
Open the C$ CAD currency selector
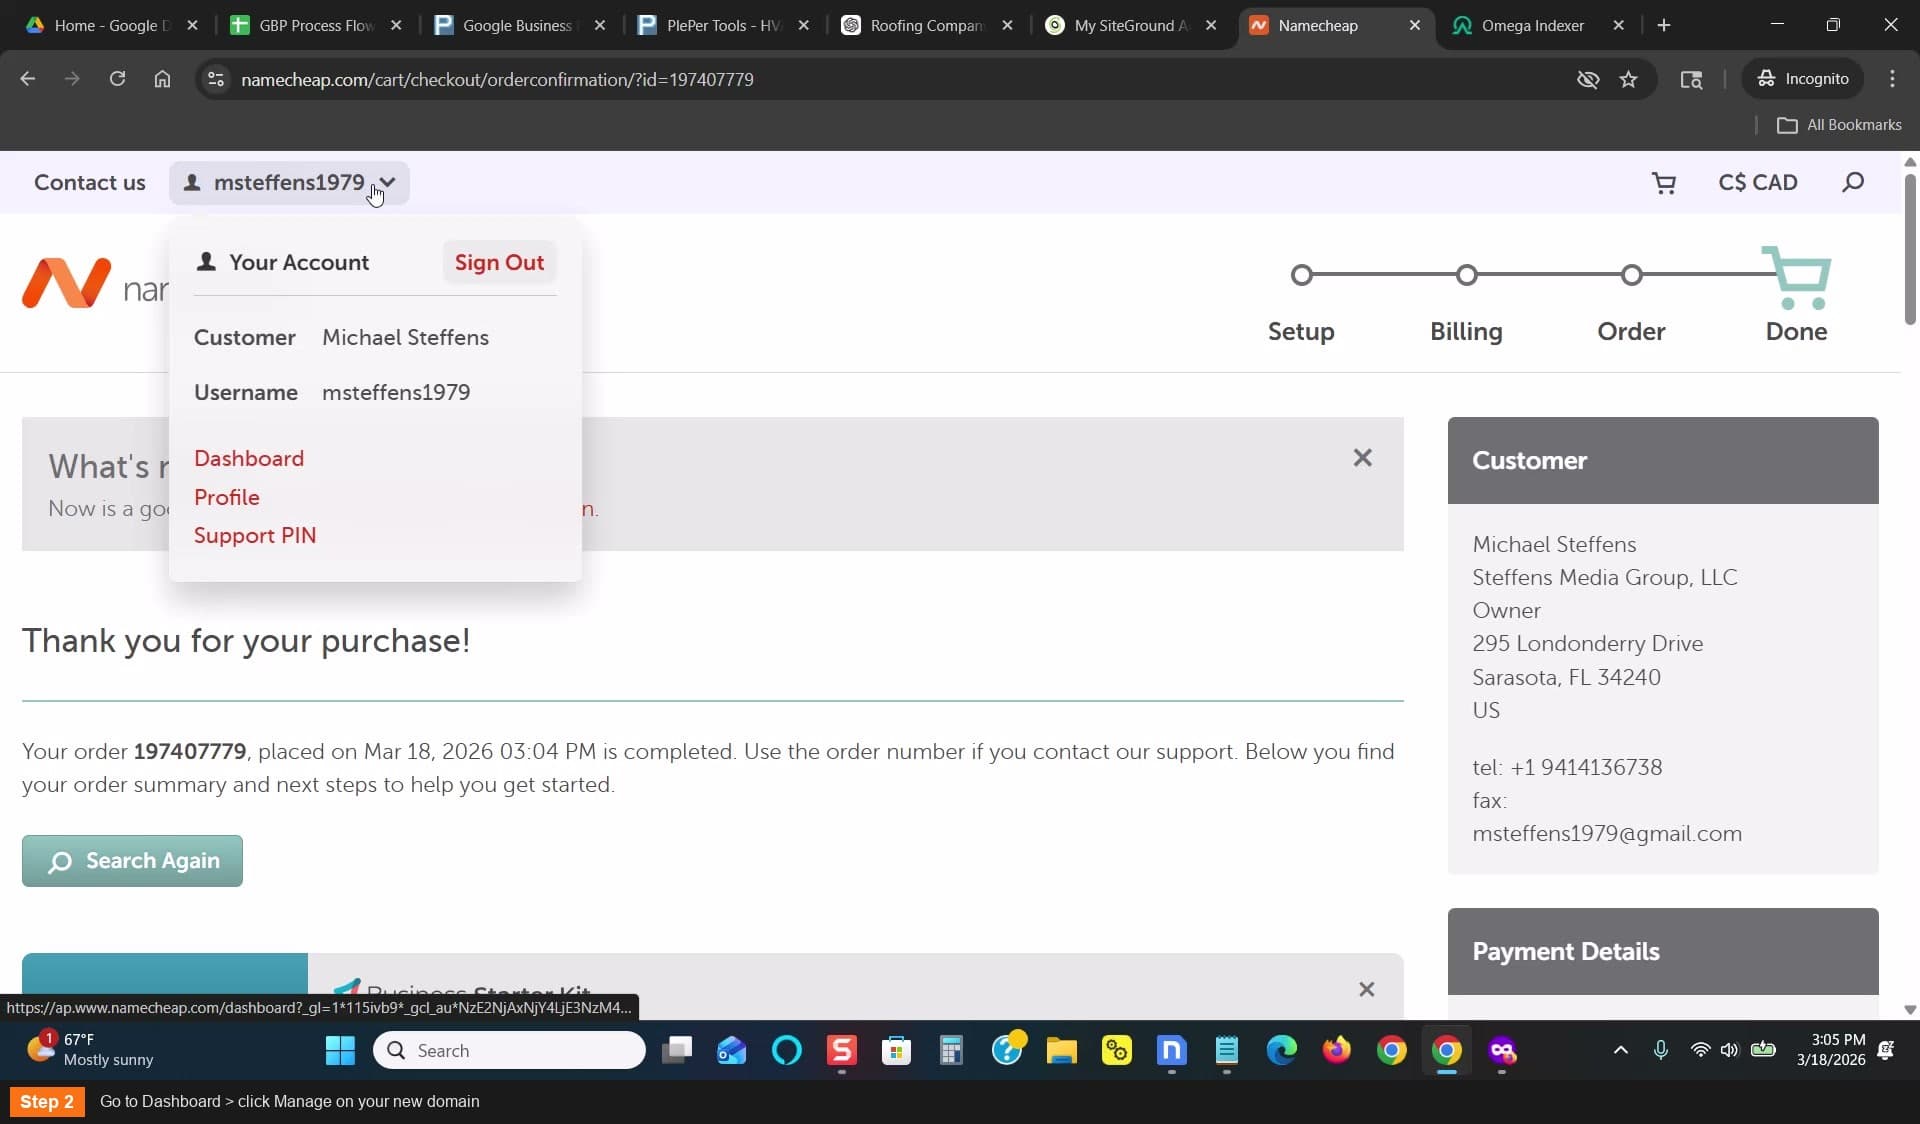click(1758, 183)
